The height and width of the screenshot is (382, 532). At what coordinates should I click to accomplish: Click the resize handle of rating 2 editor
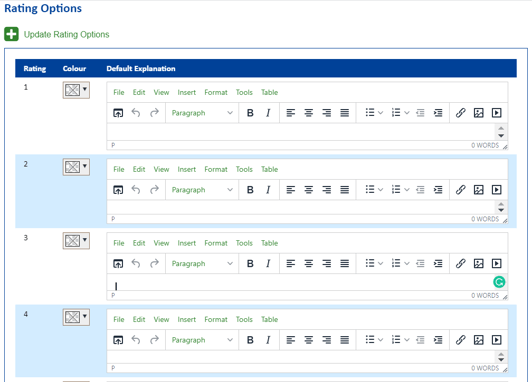505,221
